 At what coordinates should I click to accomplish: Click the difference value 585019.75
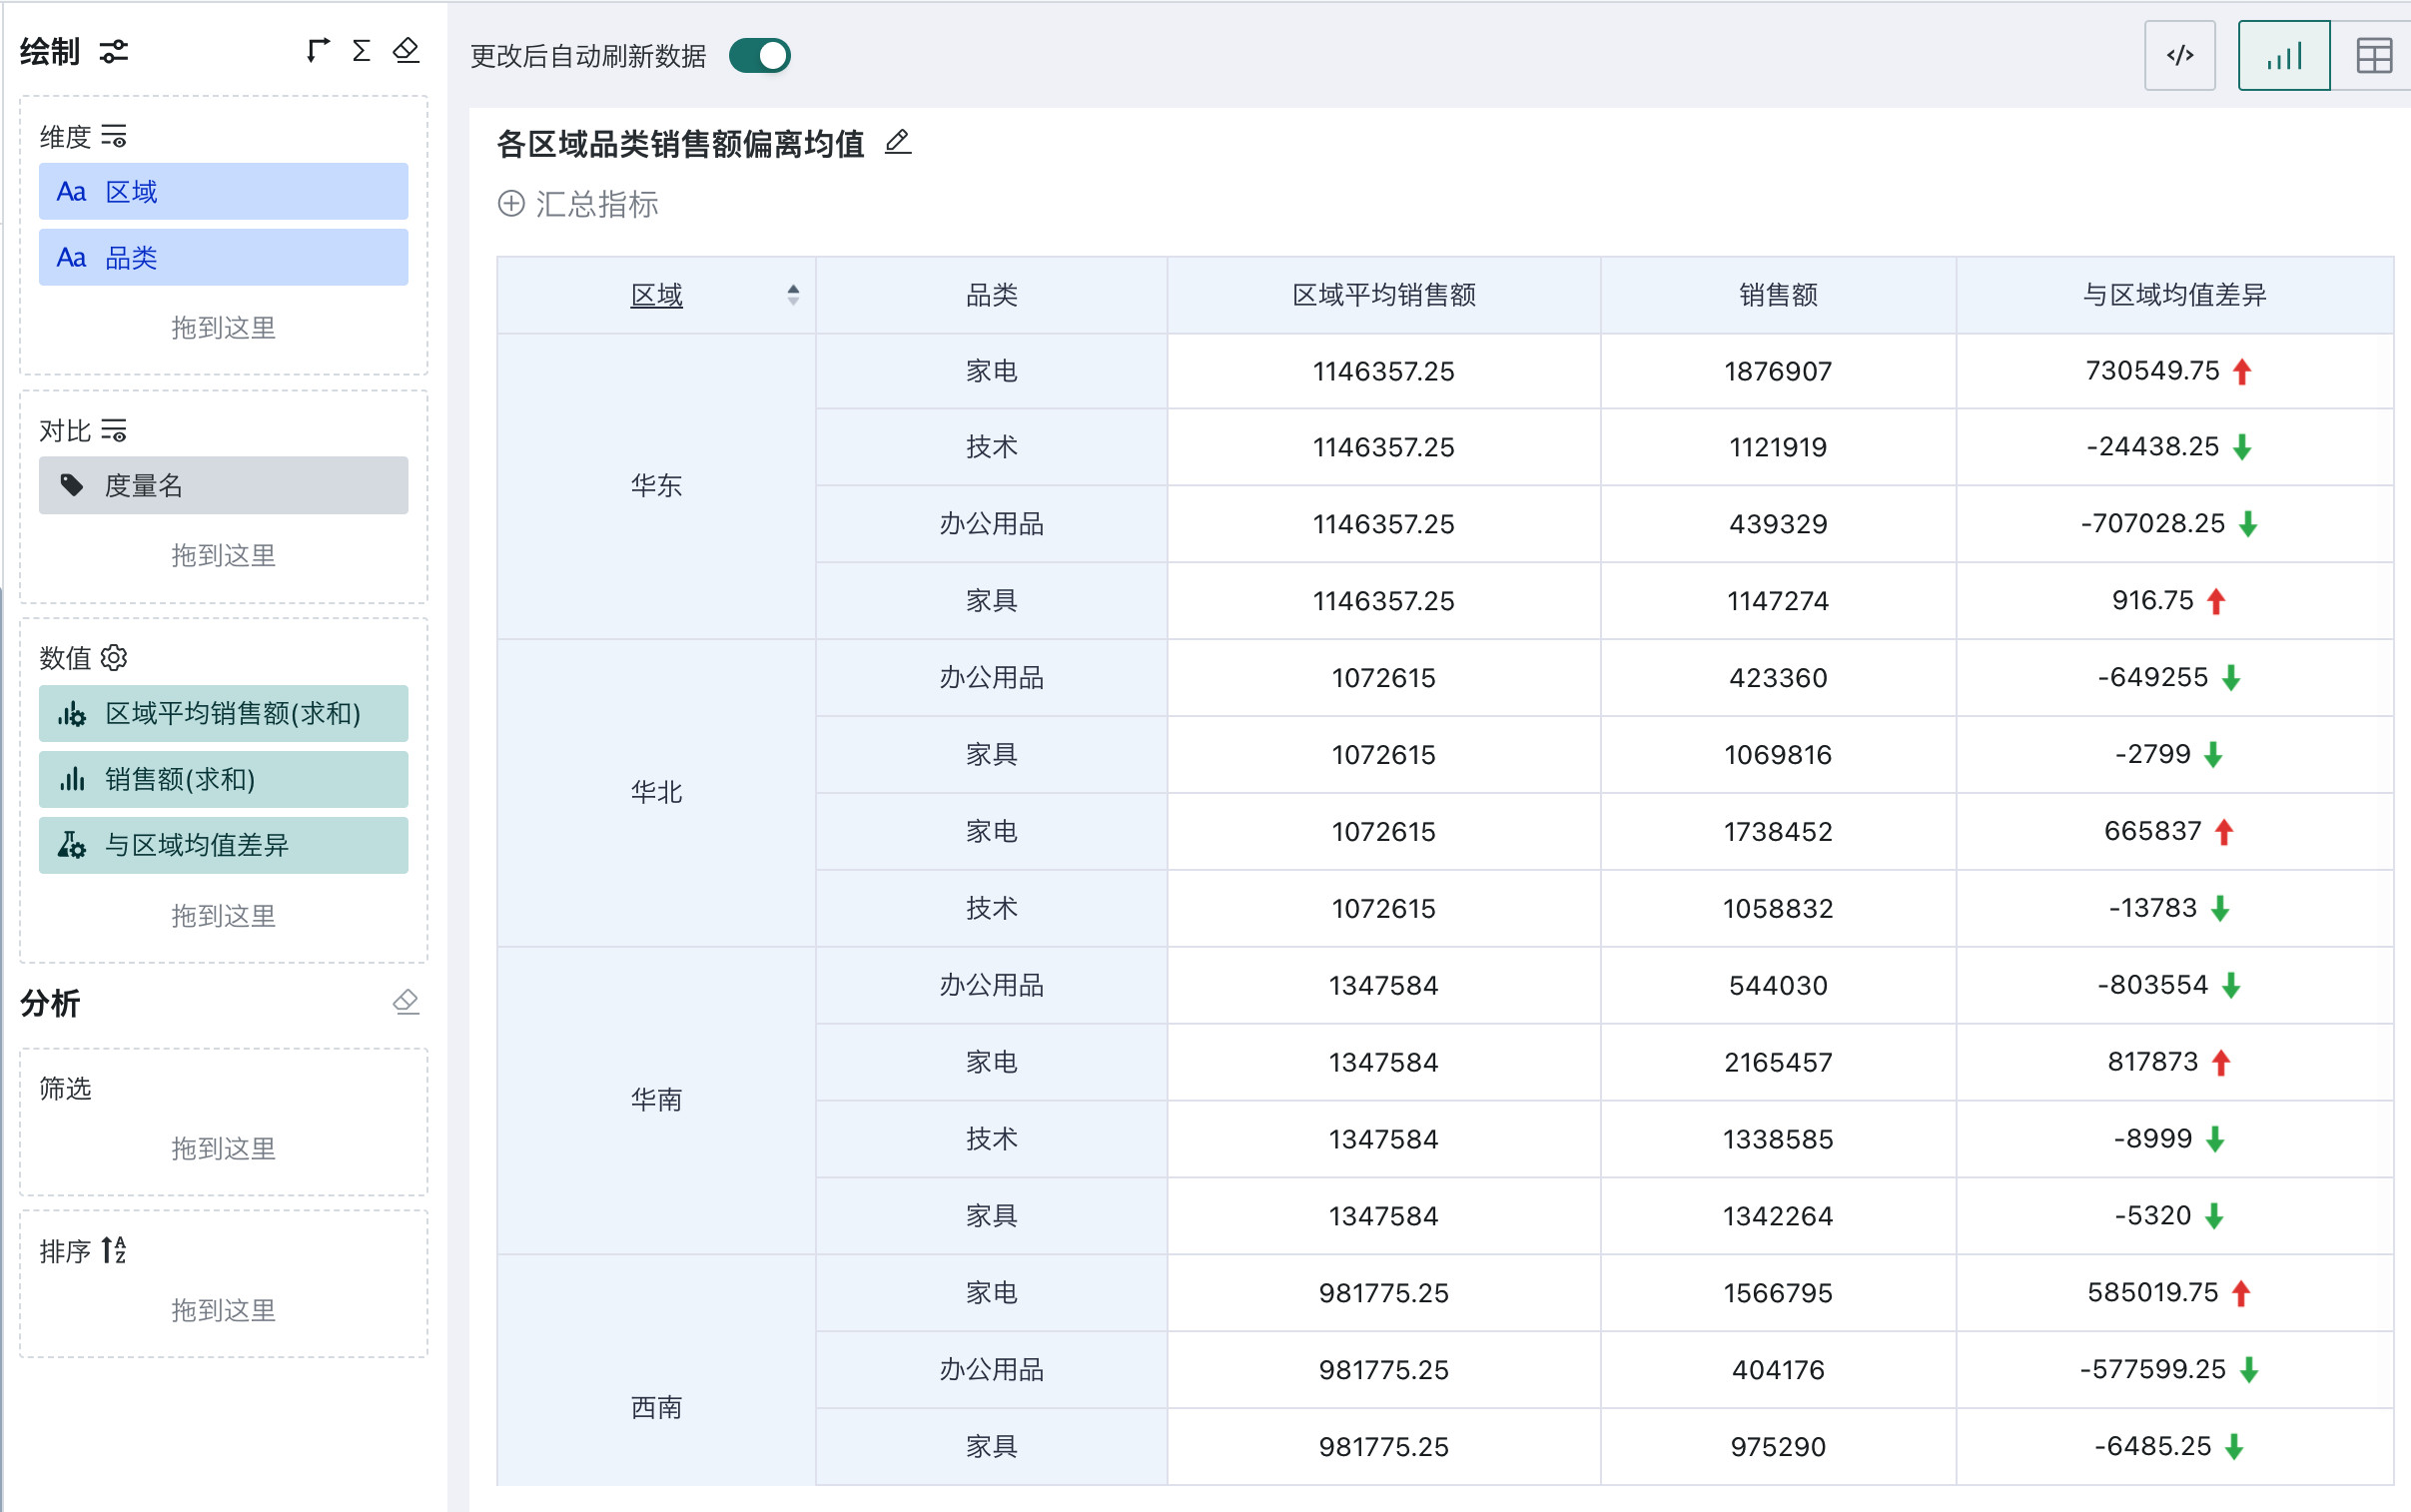(2153, 1293)
